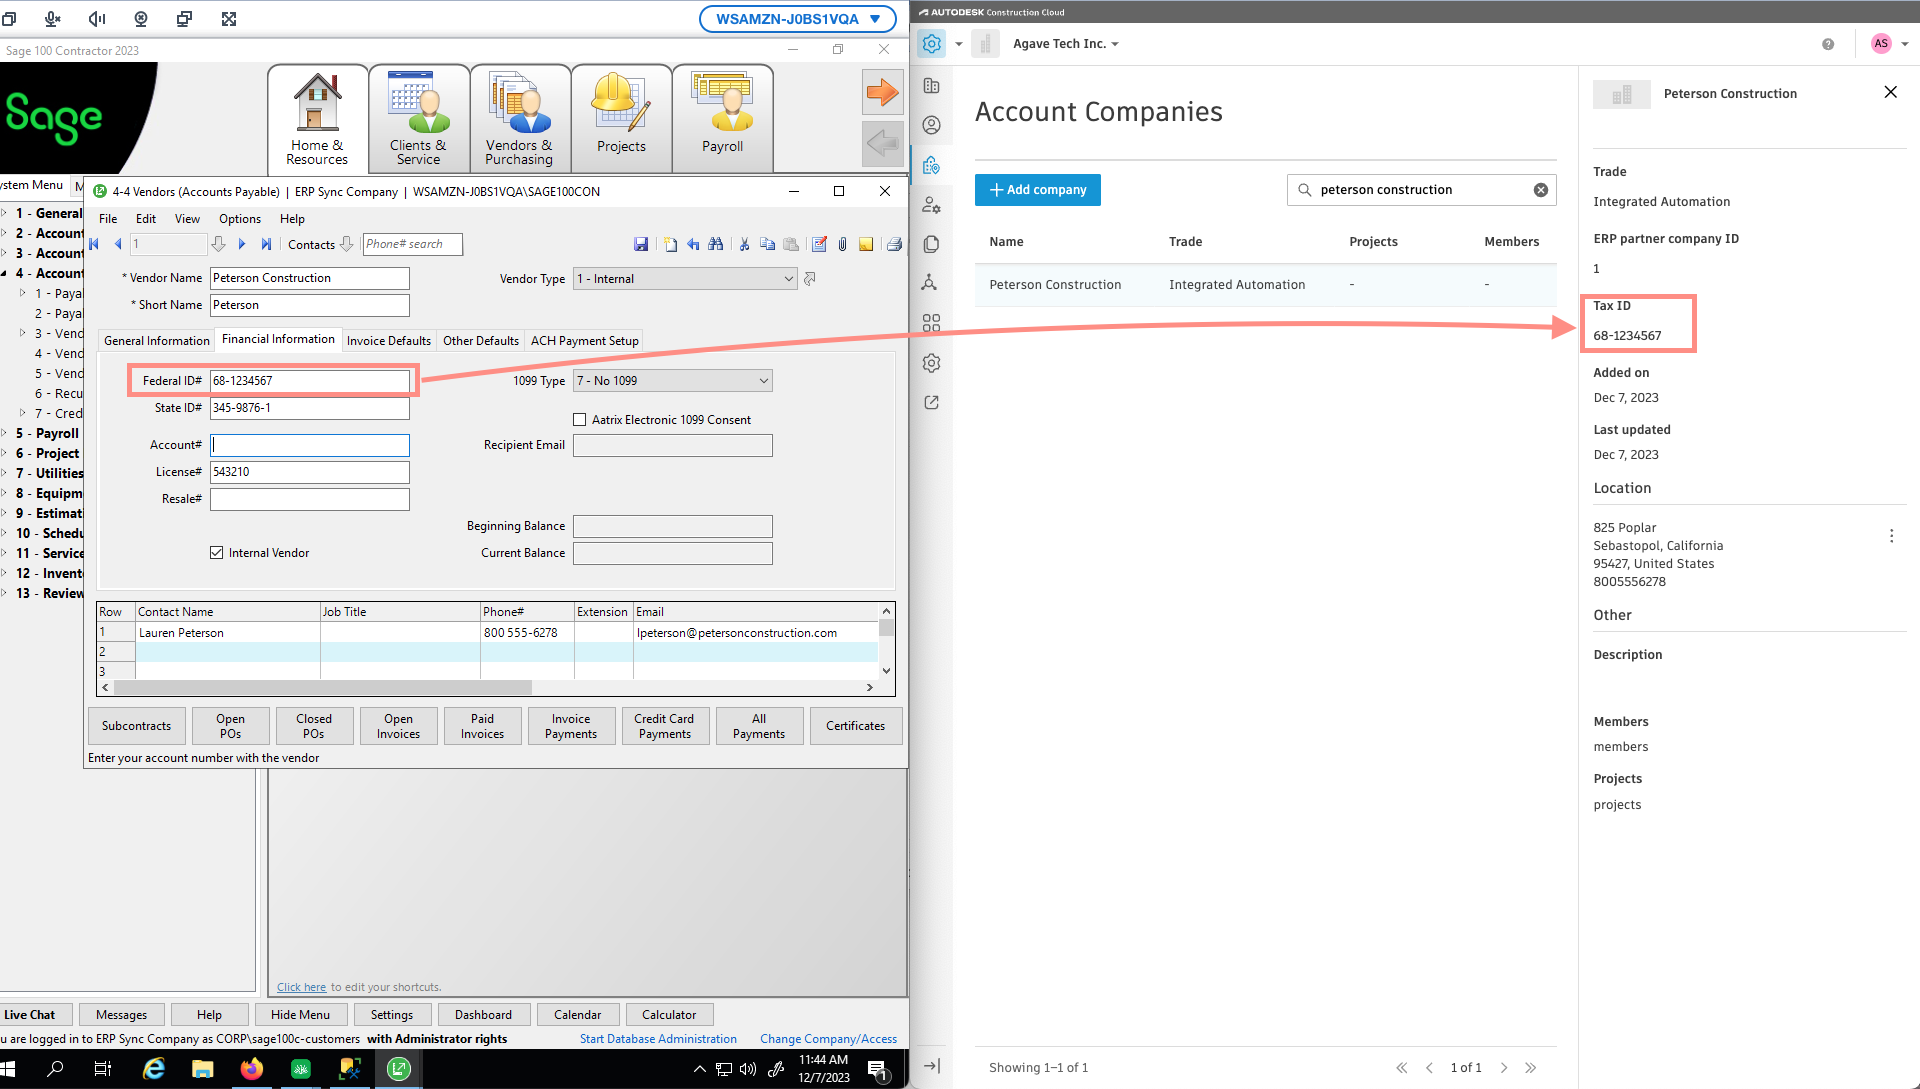1920x1089 pixels.
Task: Open the record number lookup arrow
Action: pyautogui.click(x=218, y=244)
